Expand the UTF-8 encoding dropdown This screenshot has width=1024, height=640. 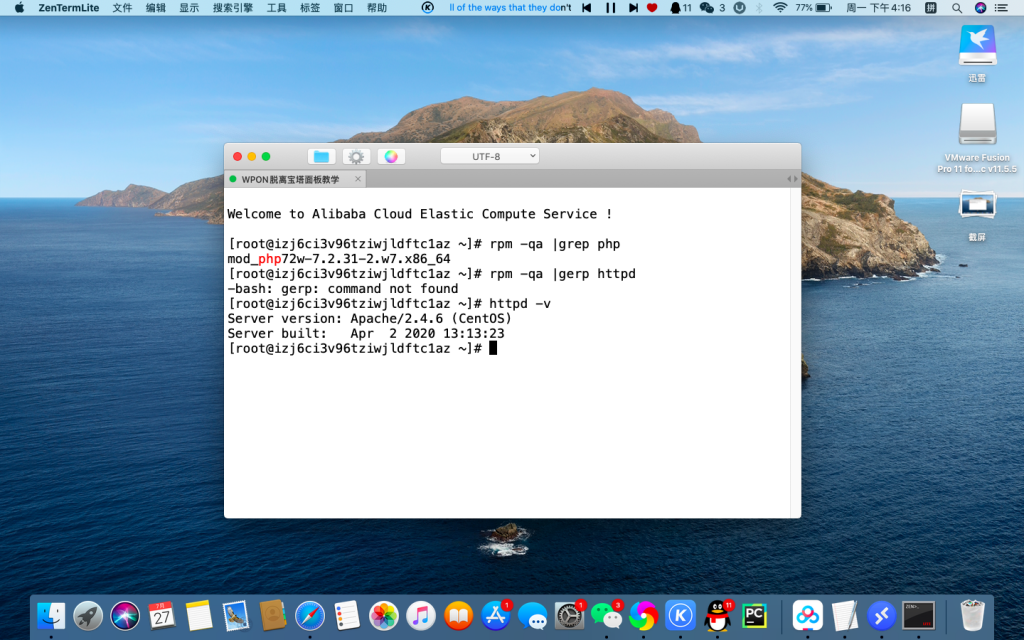[x=490, y=156]
